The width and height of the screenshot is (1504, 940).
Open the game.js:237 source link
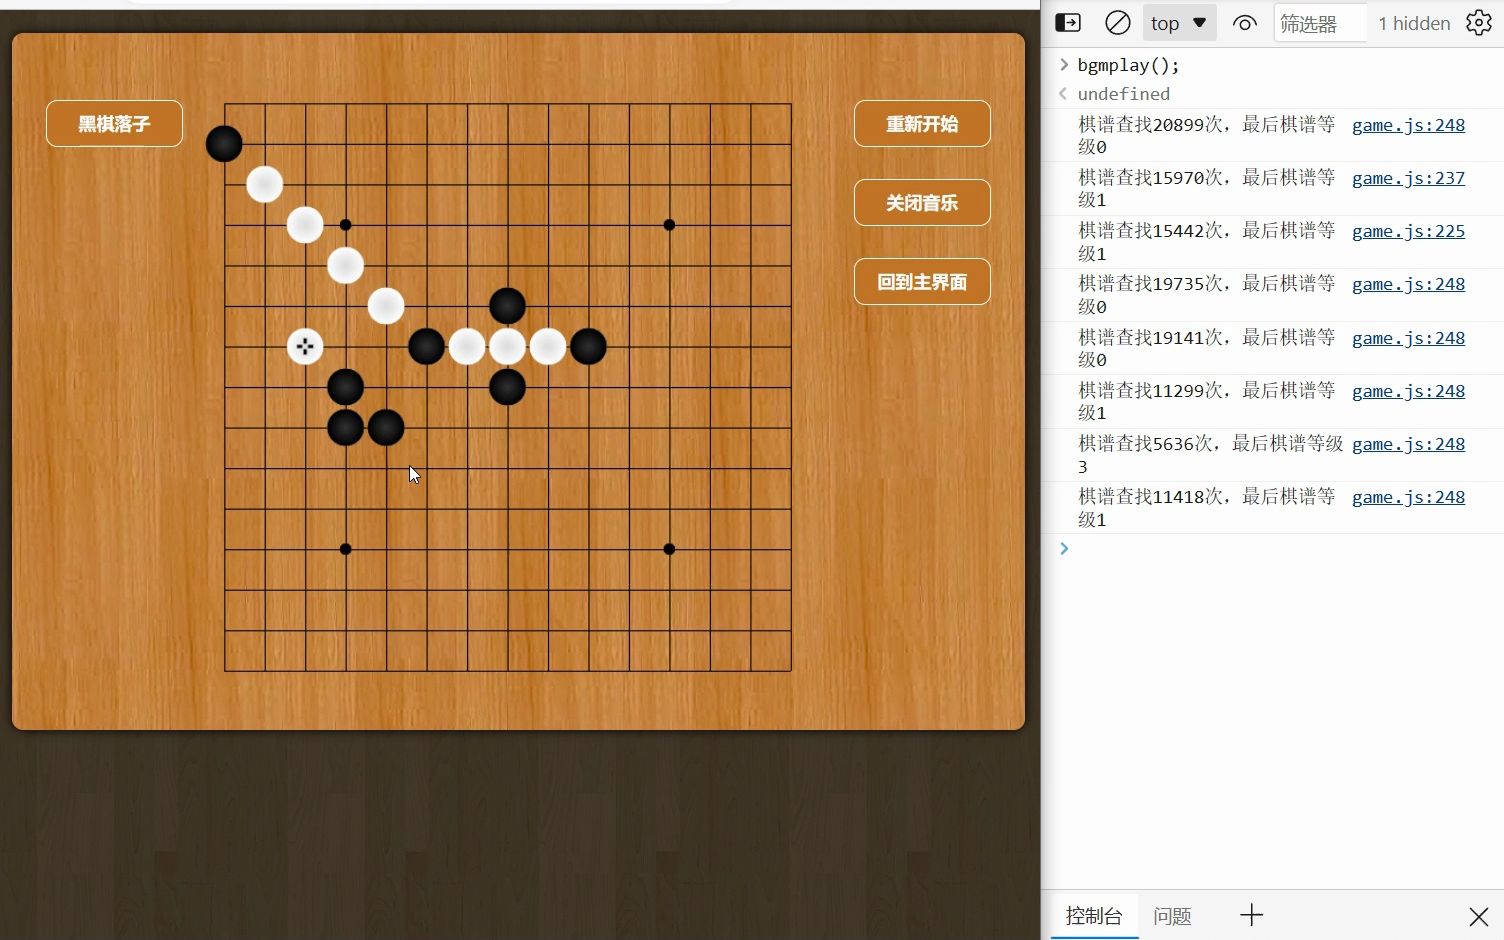click(x=1408, y=178)
